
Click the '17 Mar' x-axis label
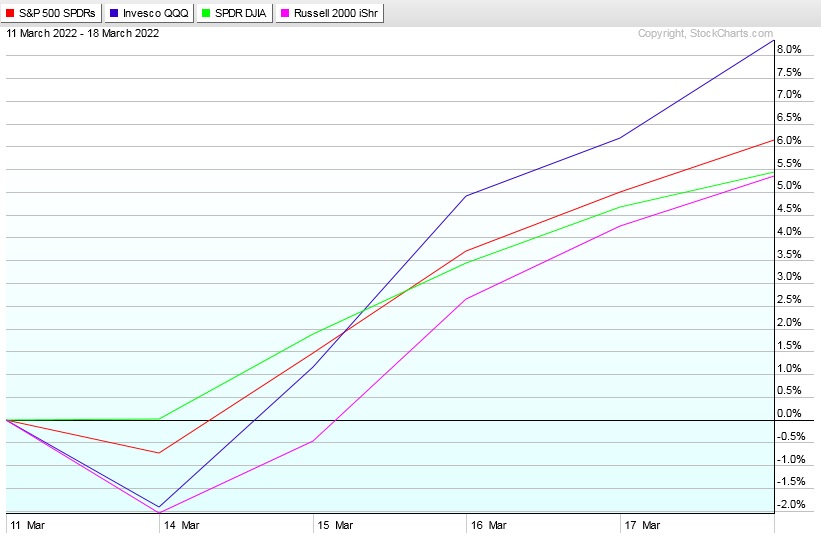click(642, 525)
